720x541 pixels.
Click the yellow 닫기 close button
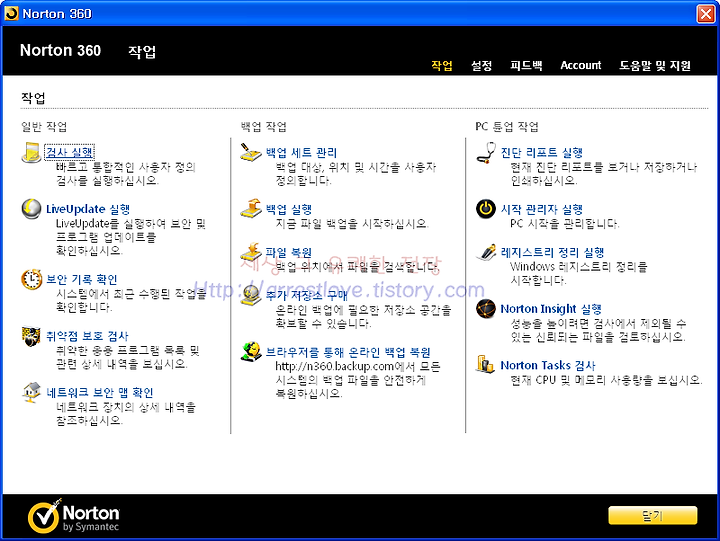click(x=652, y=515)
